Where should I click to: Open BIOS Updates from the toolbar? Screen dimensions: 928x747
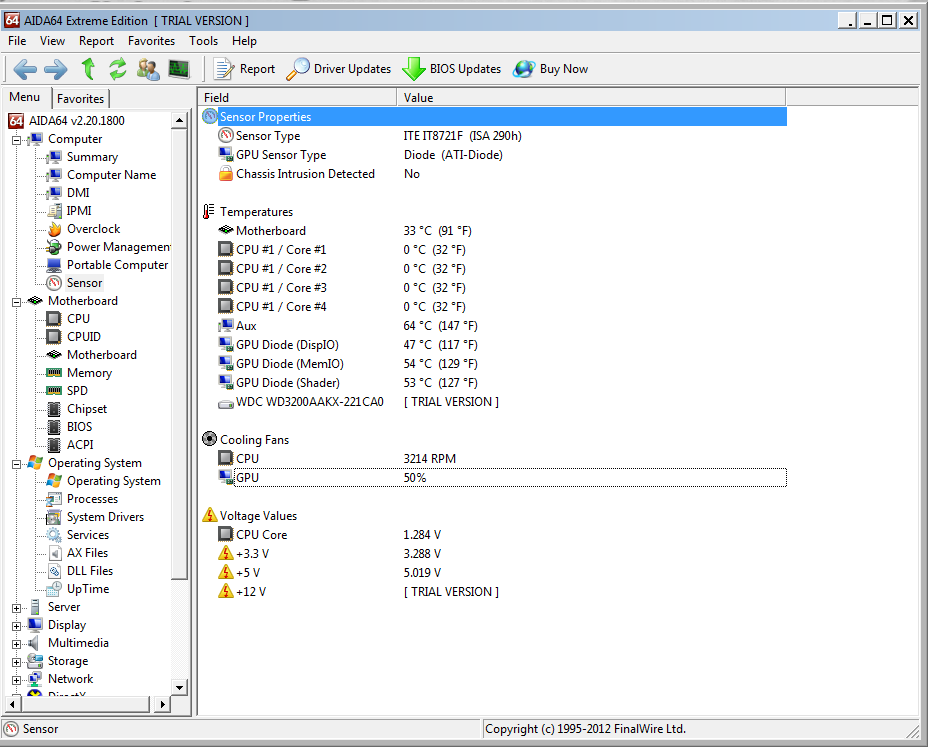tap(452, 69)
